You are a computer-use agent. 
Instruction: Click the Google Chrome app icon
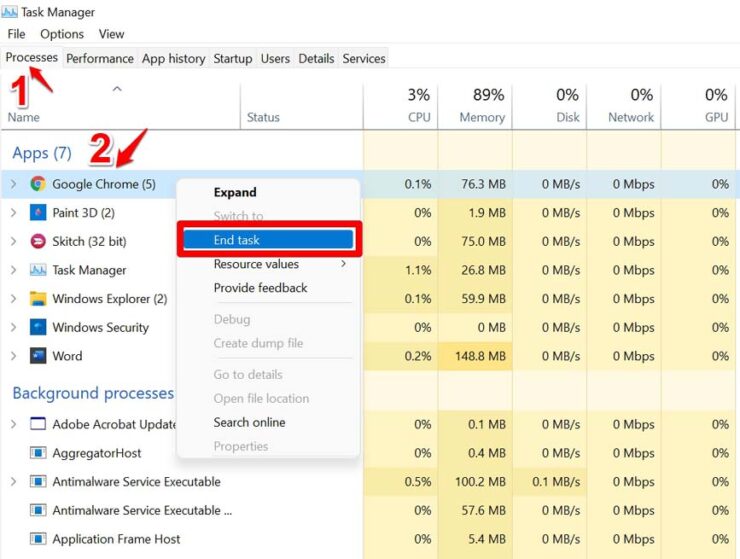click(x=38, y=184)
